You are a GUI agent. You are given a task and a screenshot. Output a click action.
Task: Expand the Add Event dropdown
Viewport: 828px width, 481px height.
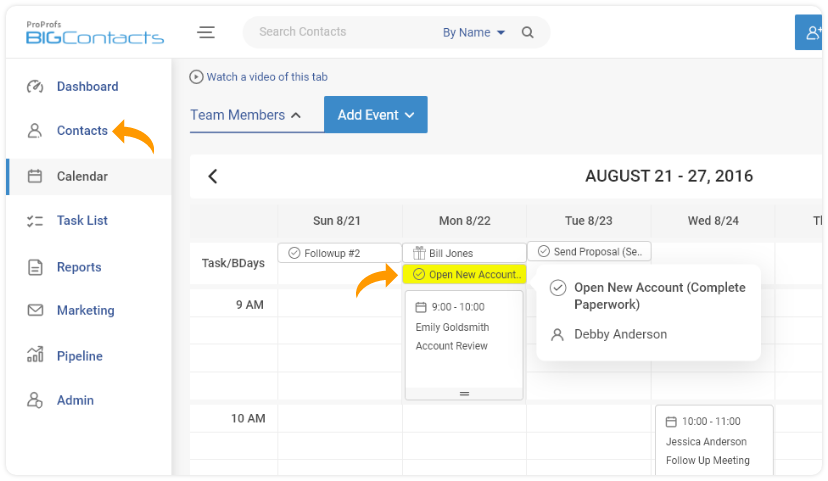(376, 115)
